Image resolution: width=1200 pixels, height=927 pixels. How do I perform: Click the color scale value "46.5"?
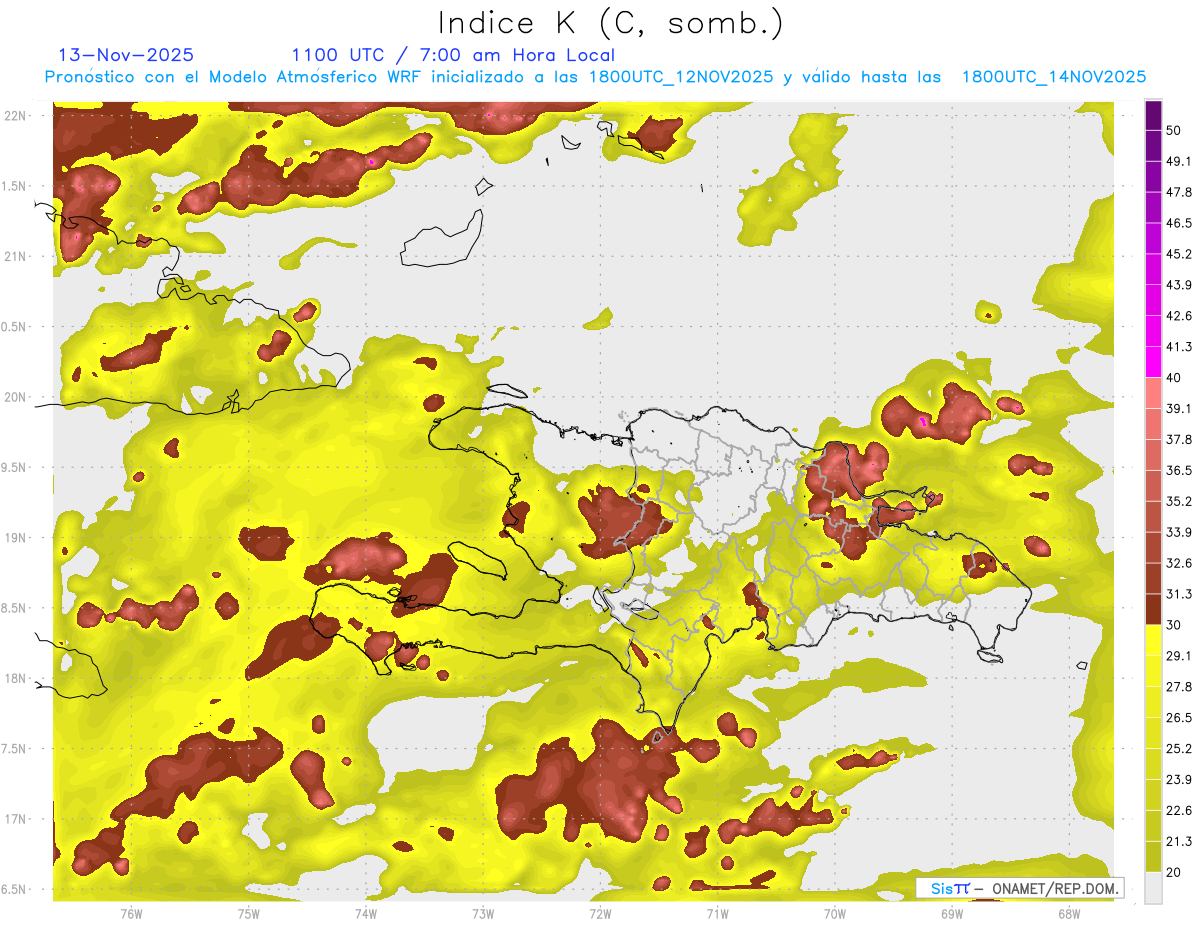point(1178,223)
